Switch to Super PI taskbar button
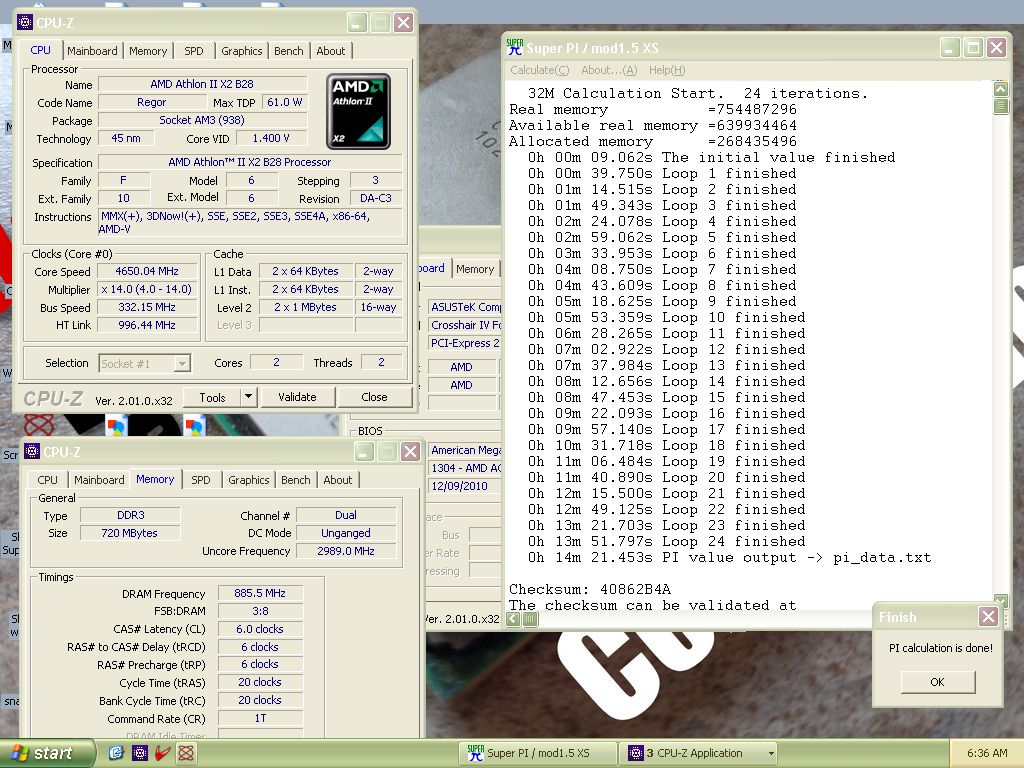 538,753
